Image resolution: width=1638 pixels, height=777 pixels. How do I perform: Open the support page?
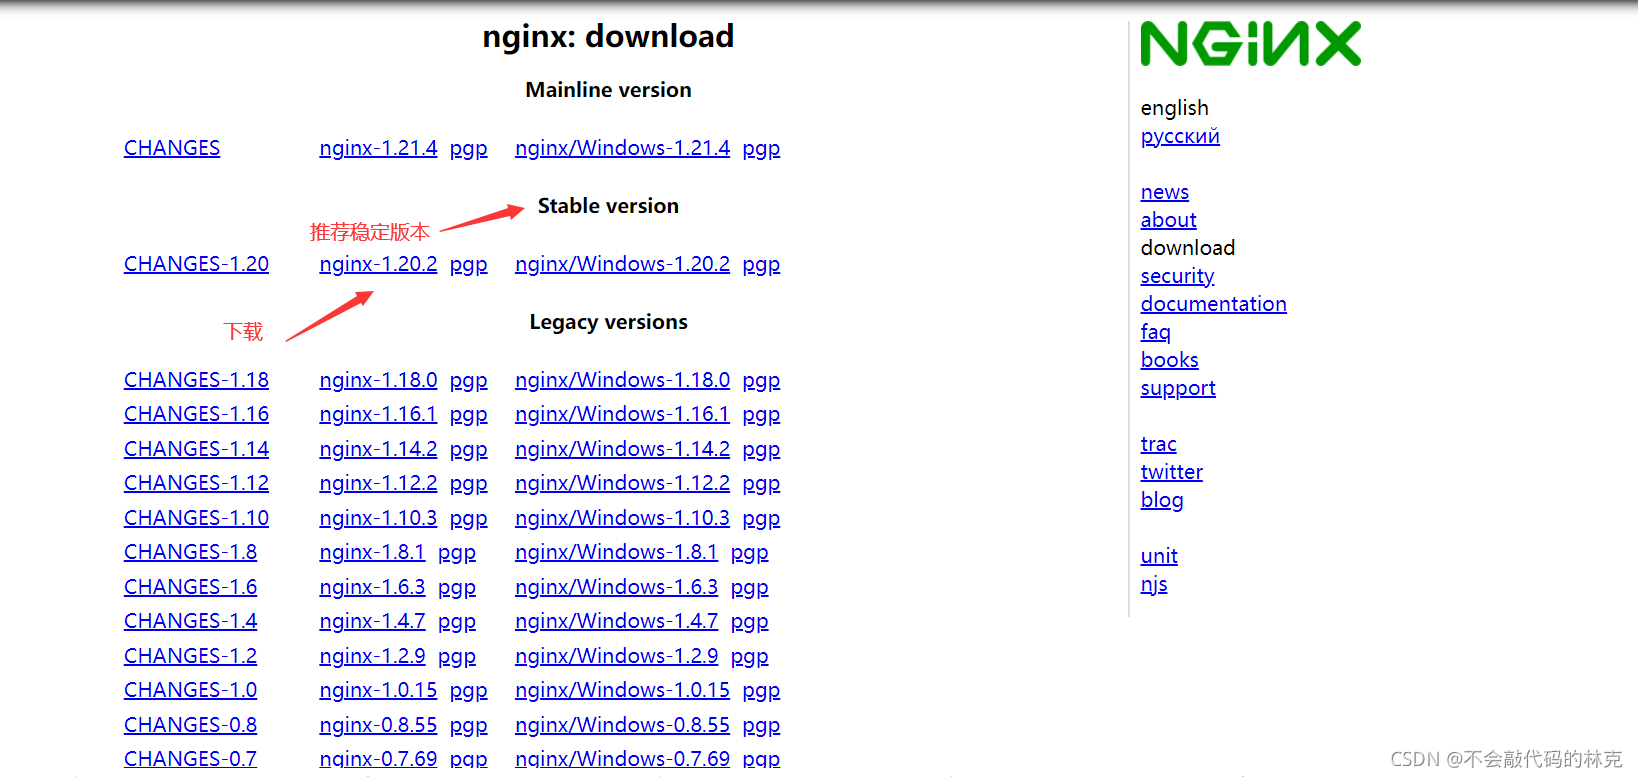(x=1178, y=388)
